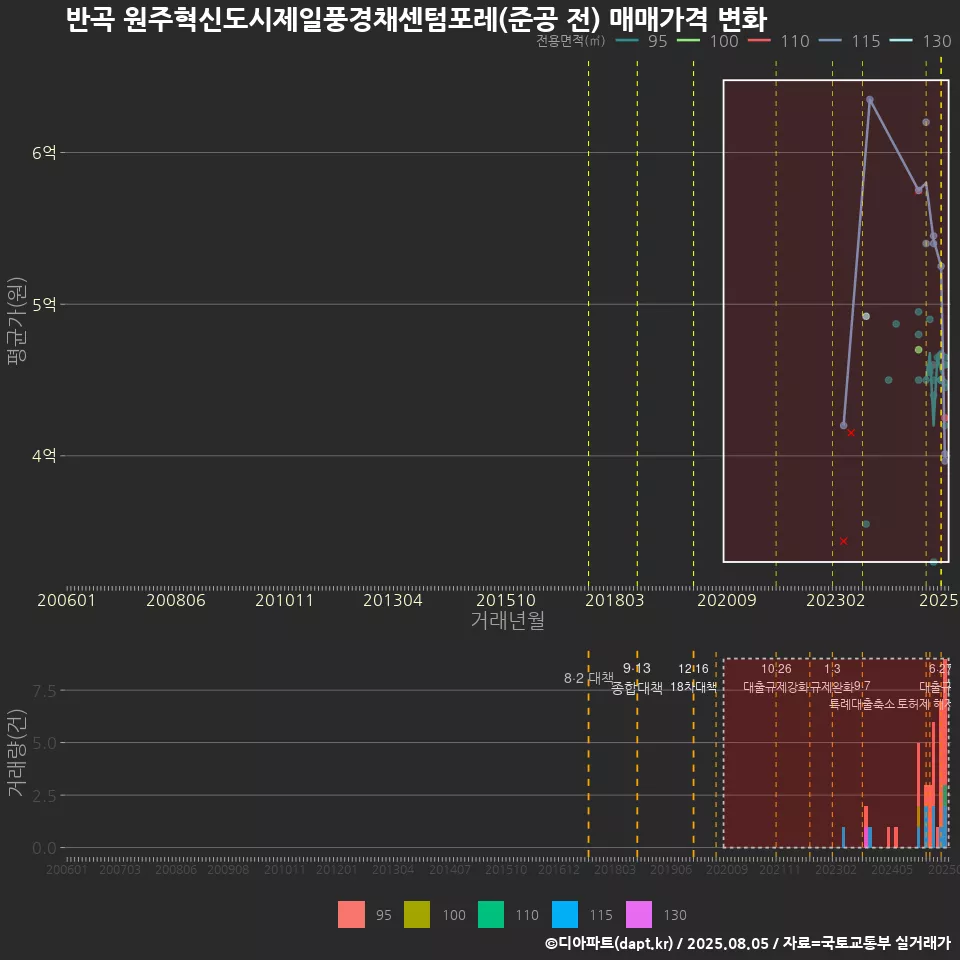The width and height of the screenshot is (960, 960).
Task: Select the 0.0 volume axis label
Action: tap(44, 849)
